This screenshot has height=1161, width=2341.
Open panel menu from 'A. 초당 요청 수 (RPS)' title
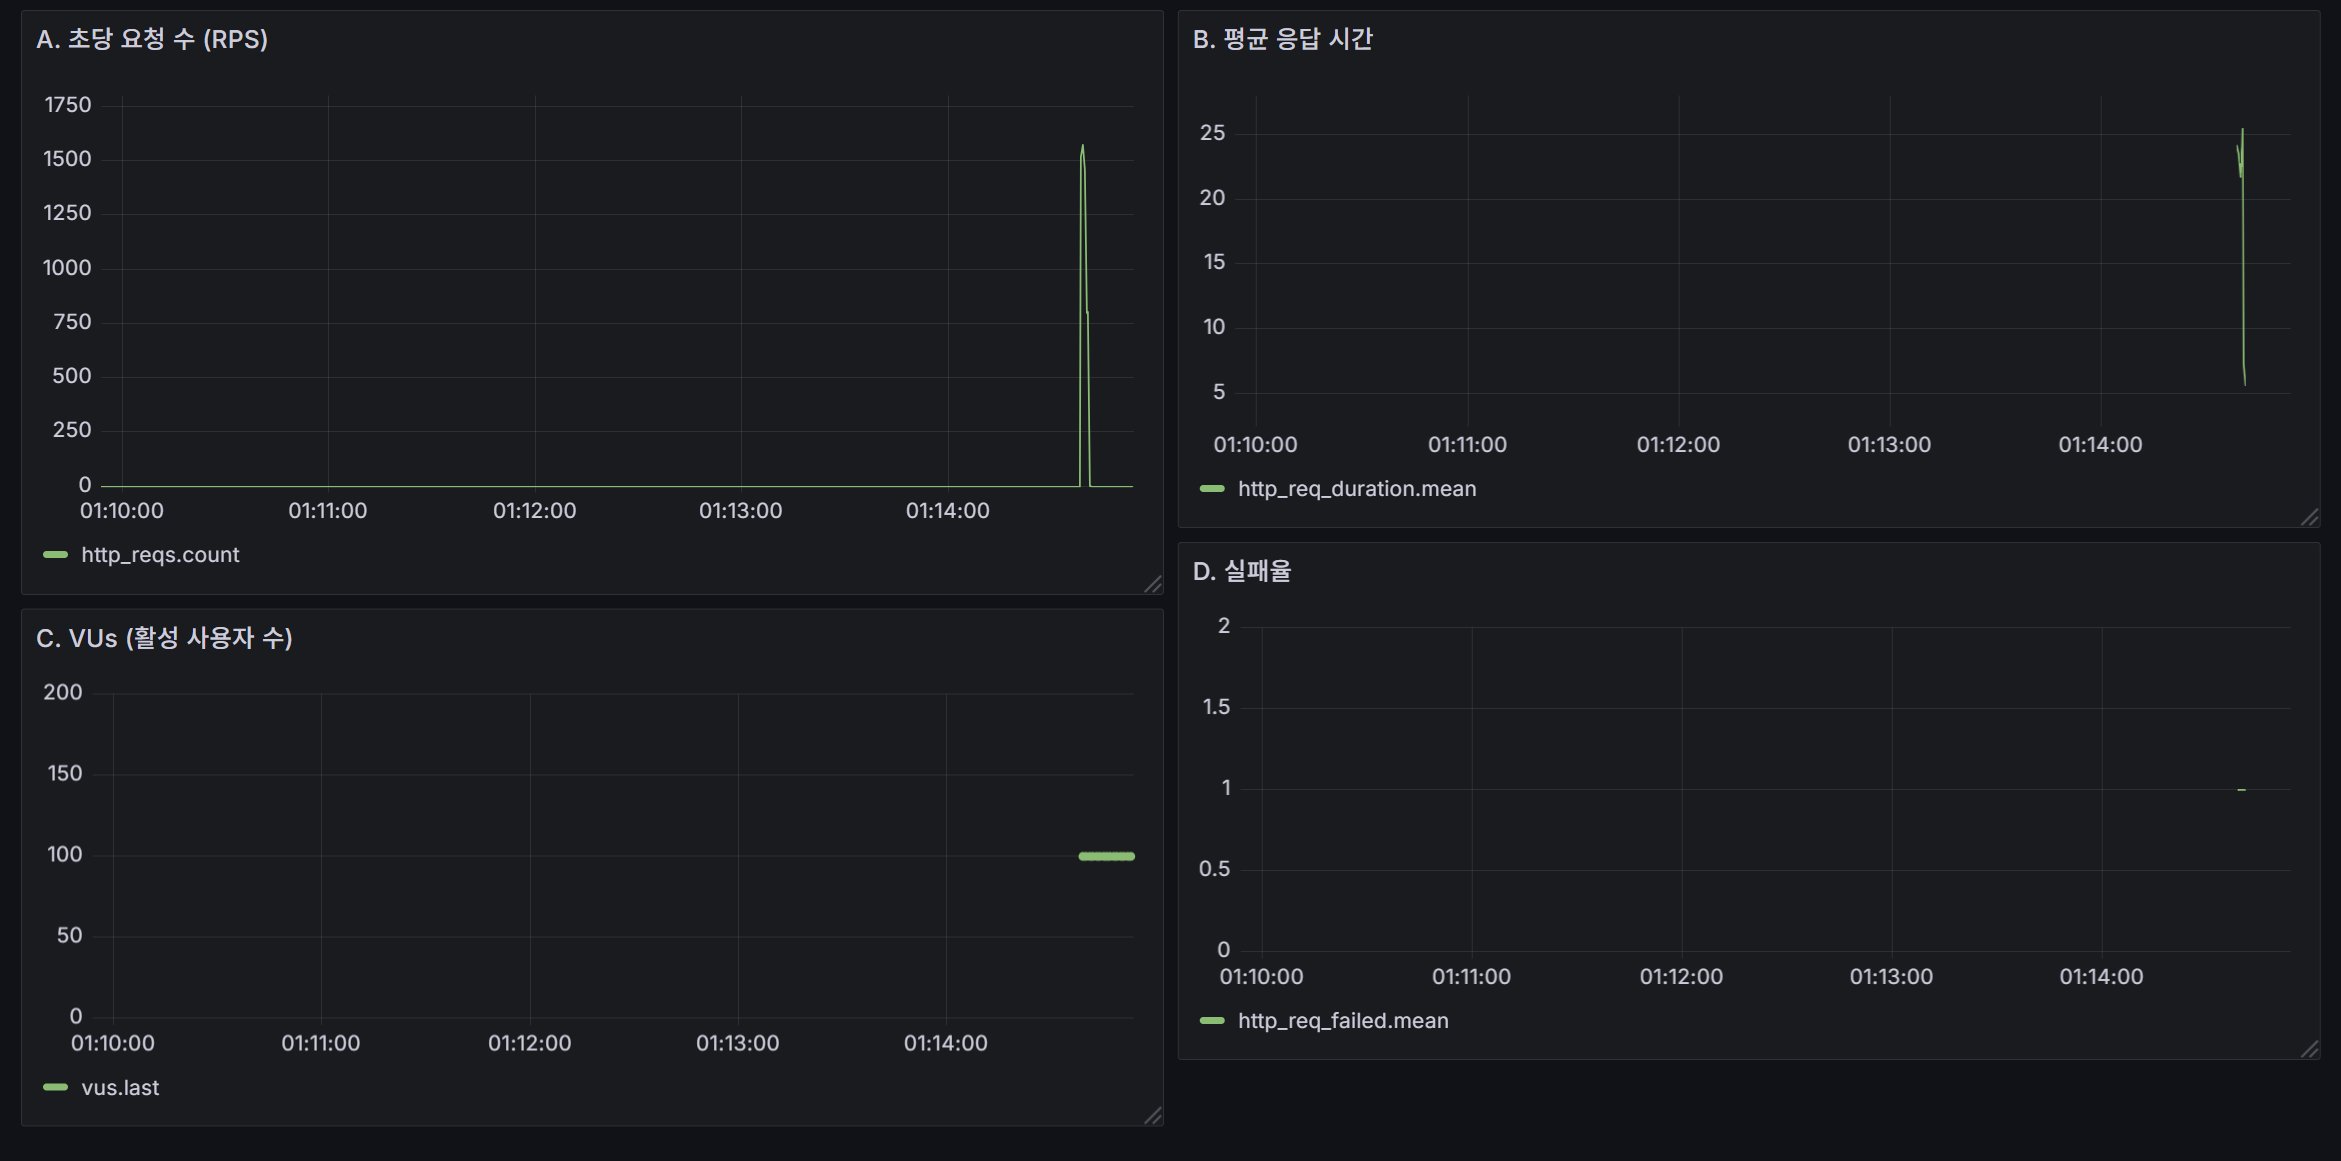152,39
